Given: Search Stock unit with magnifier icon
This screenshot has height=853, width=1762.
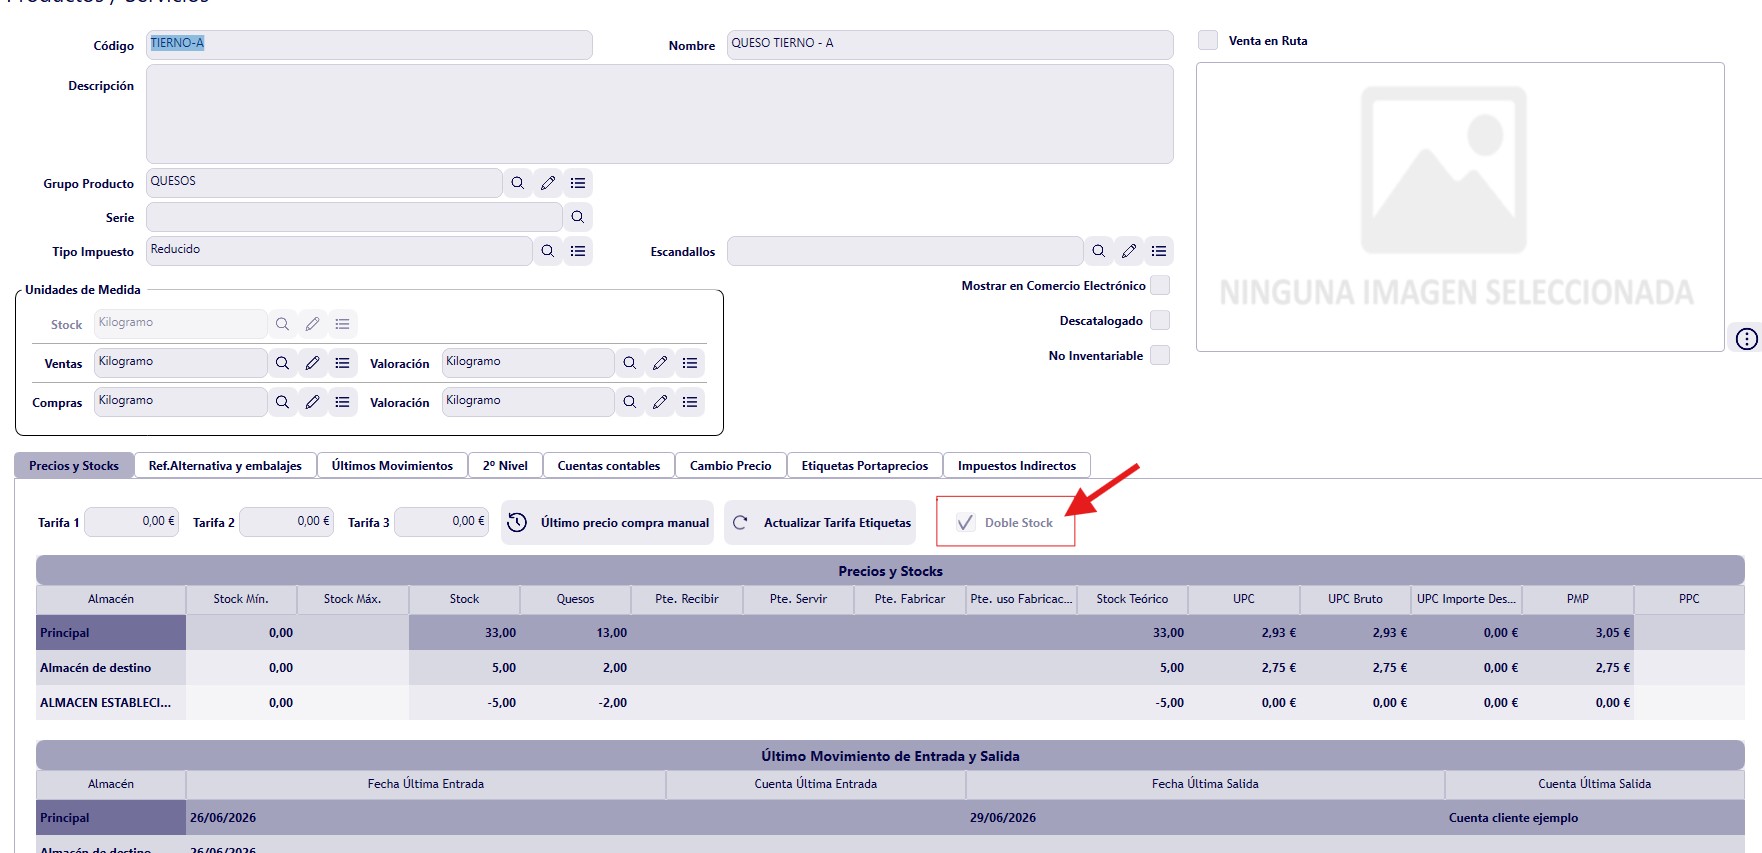Looking at the screenshot, I should click(283, 324).
